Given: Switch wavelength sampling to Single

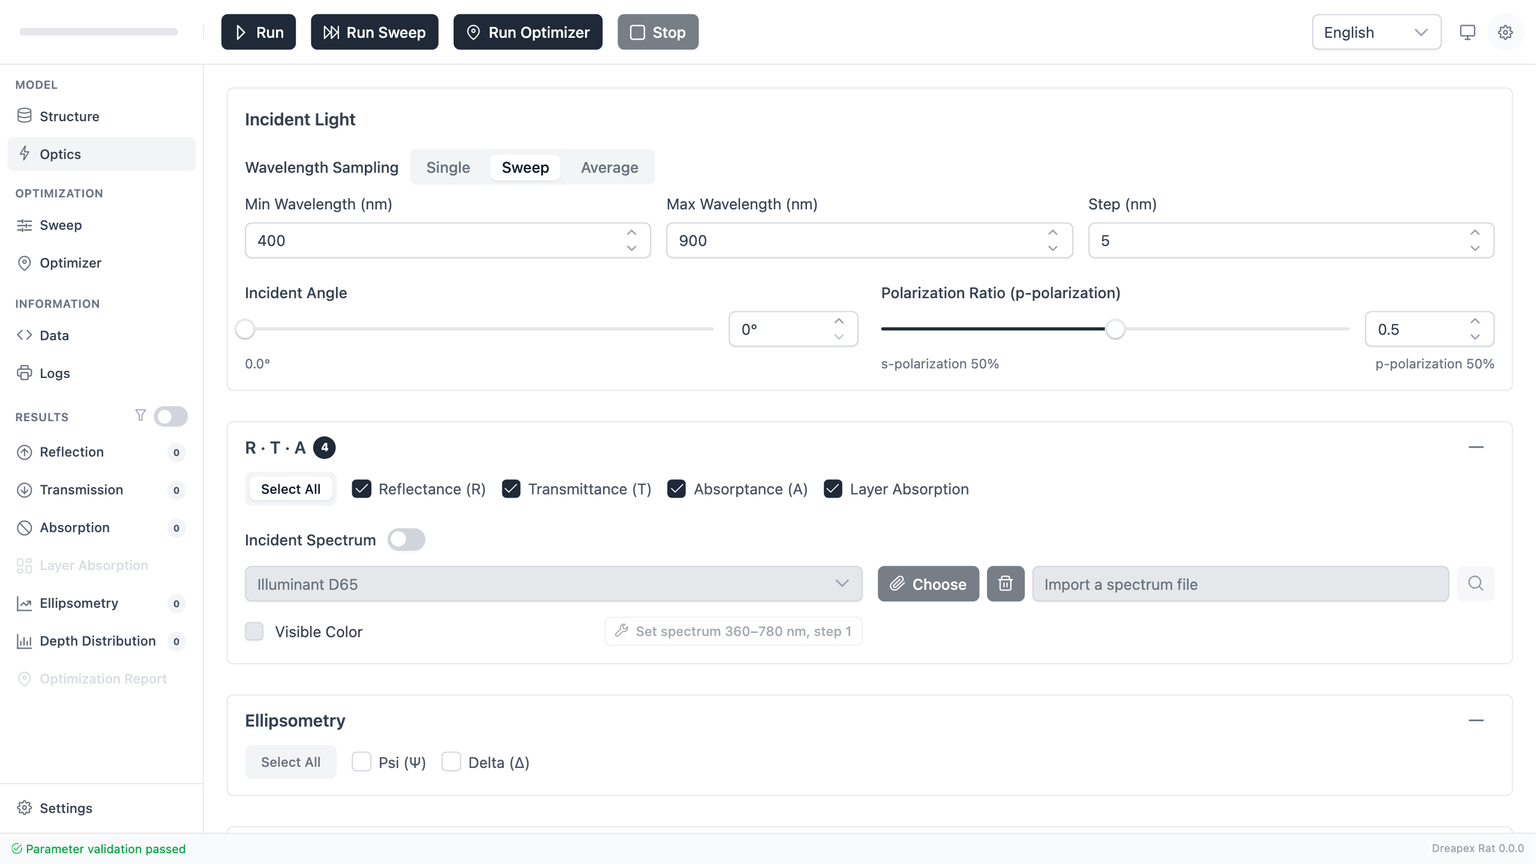Looking at the screenshot, I should point(448,167).
